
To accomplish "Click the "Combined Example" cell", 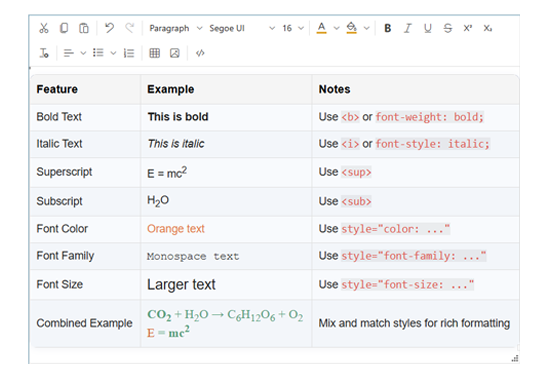I will [x=85, y=323].
